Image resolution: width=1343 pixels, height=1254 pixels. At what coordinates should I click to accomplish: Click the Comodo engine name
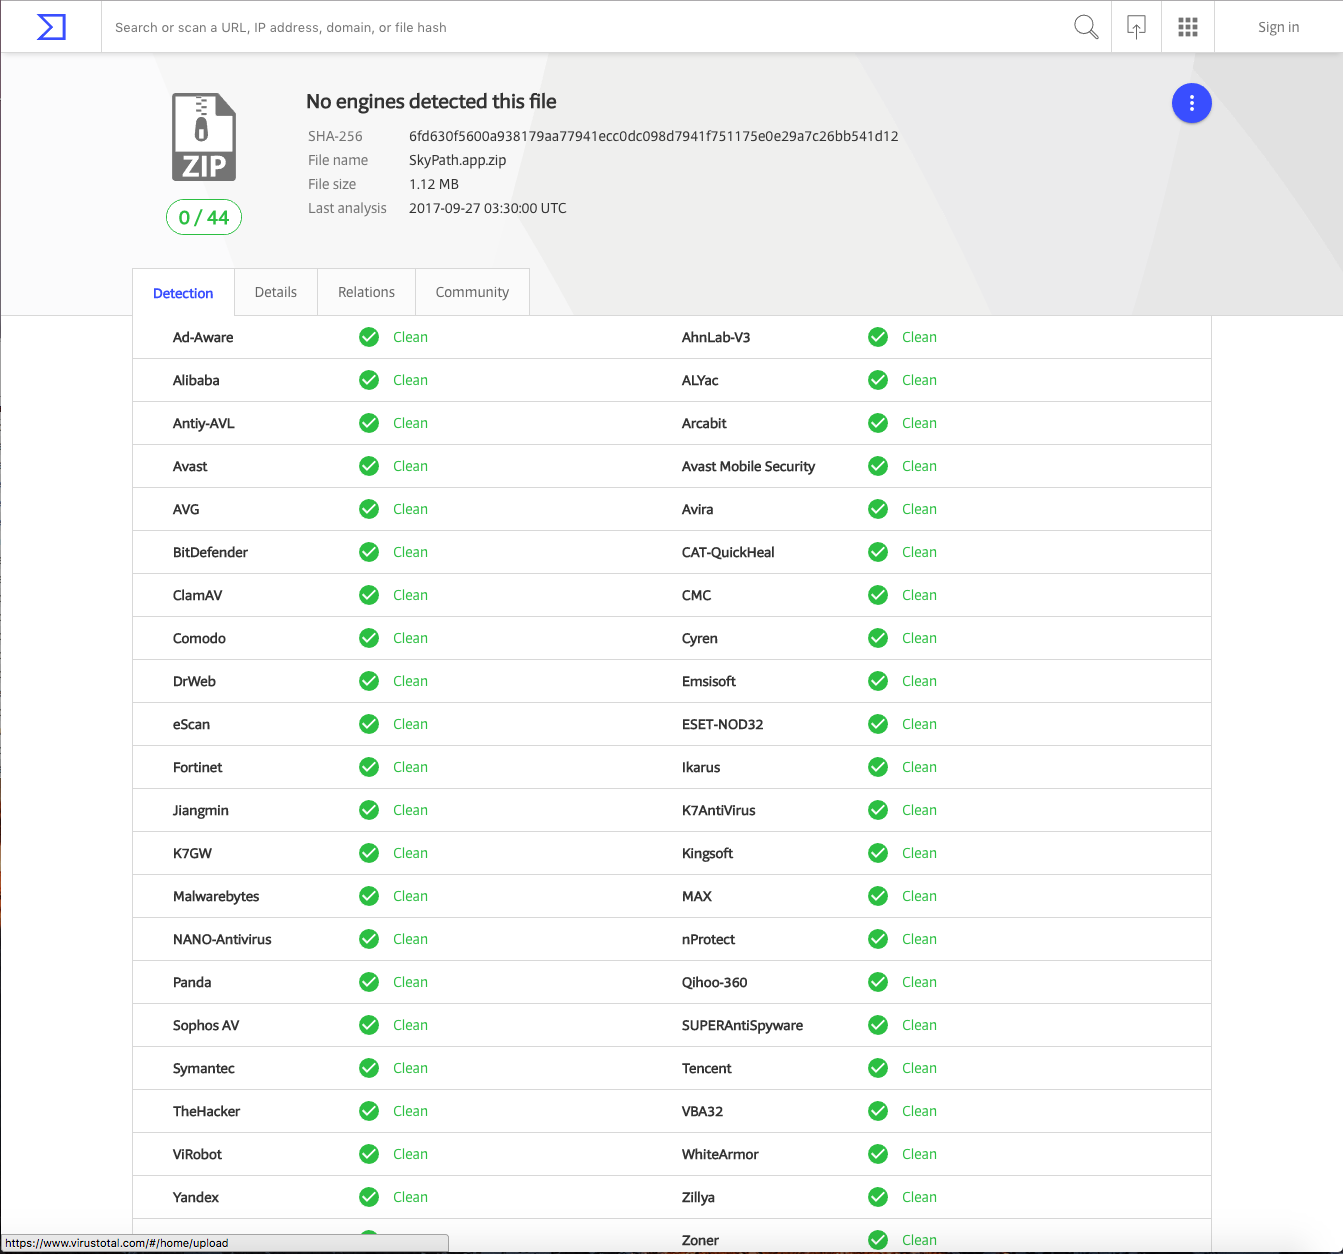[199, 638]
